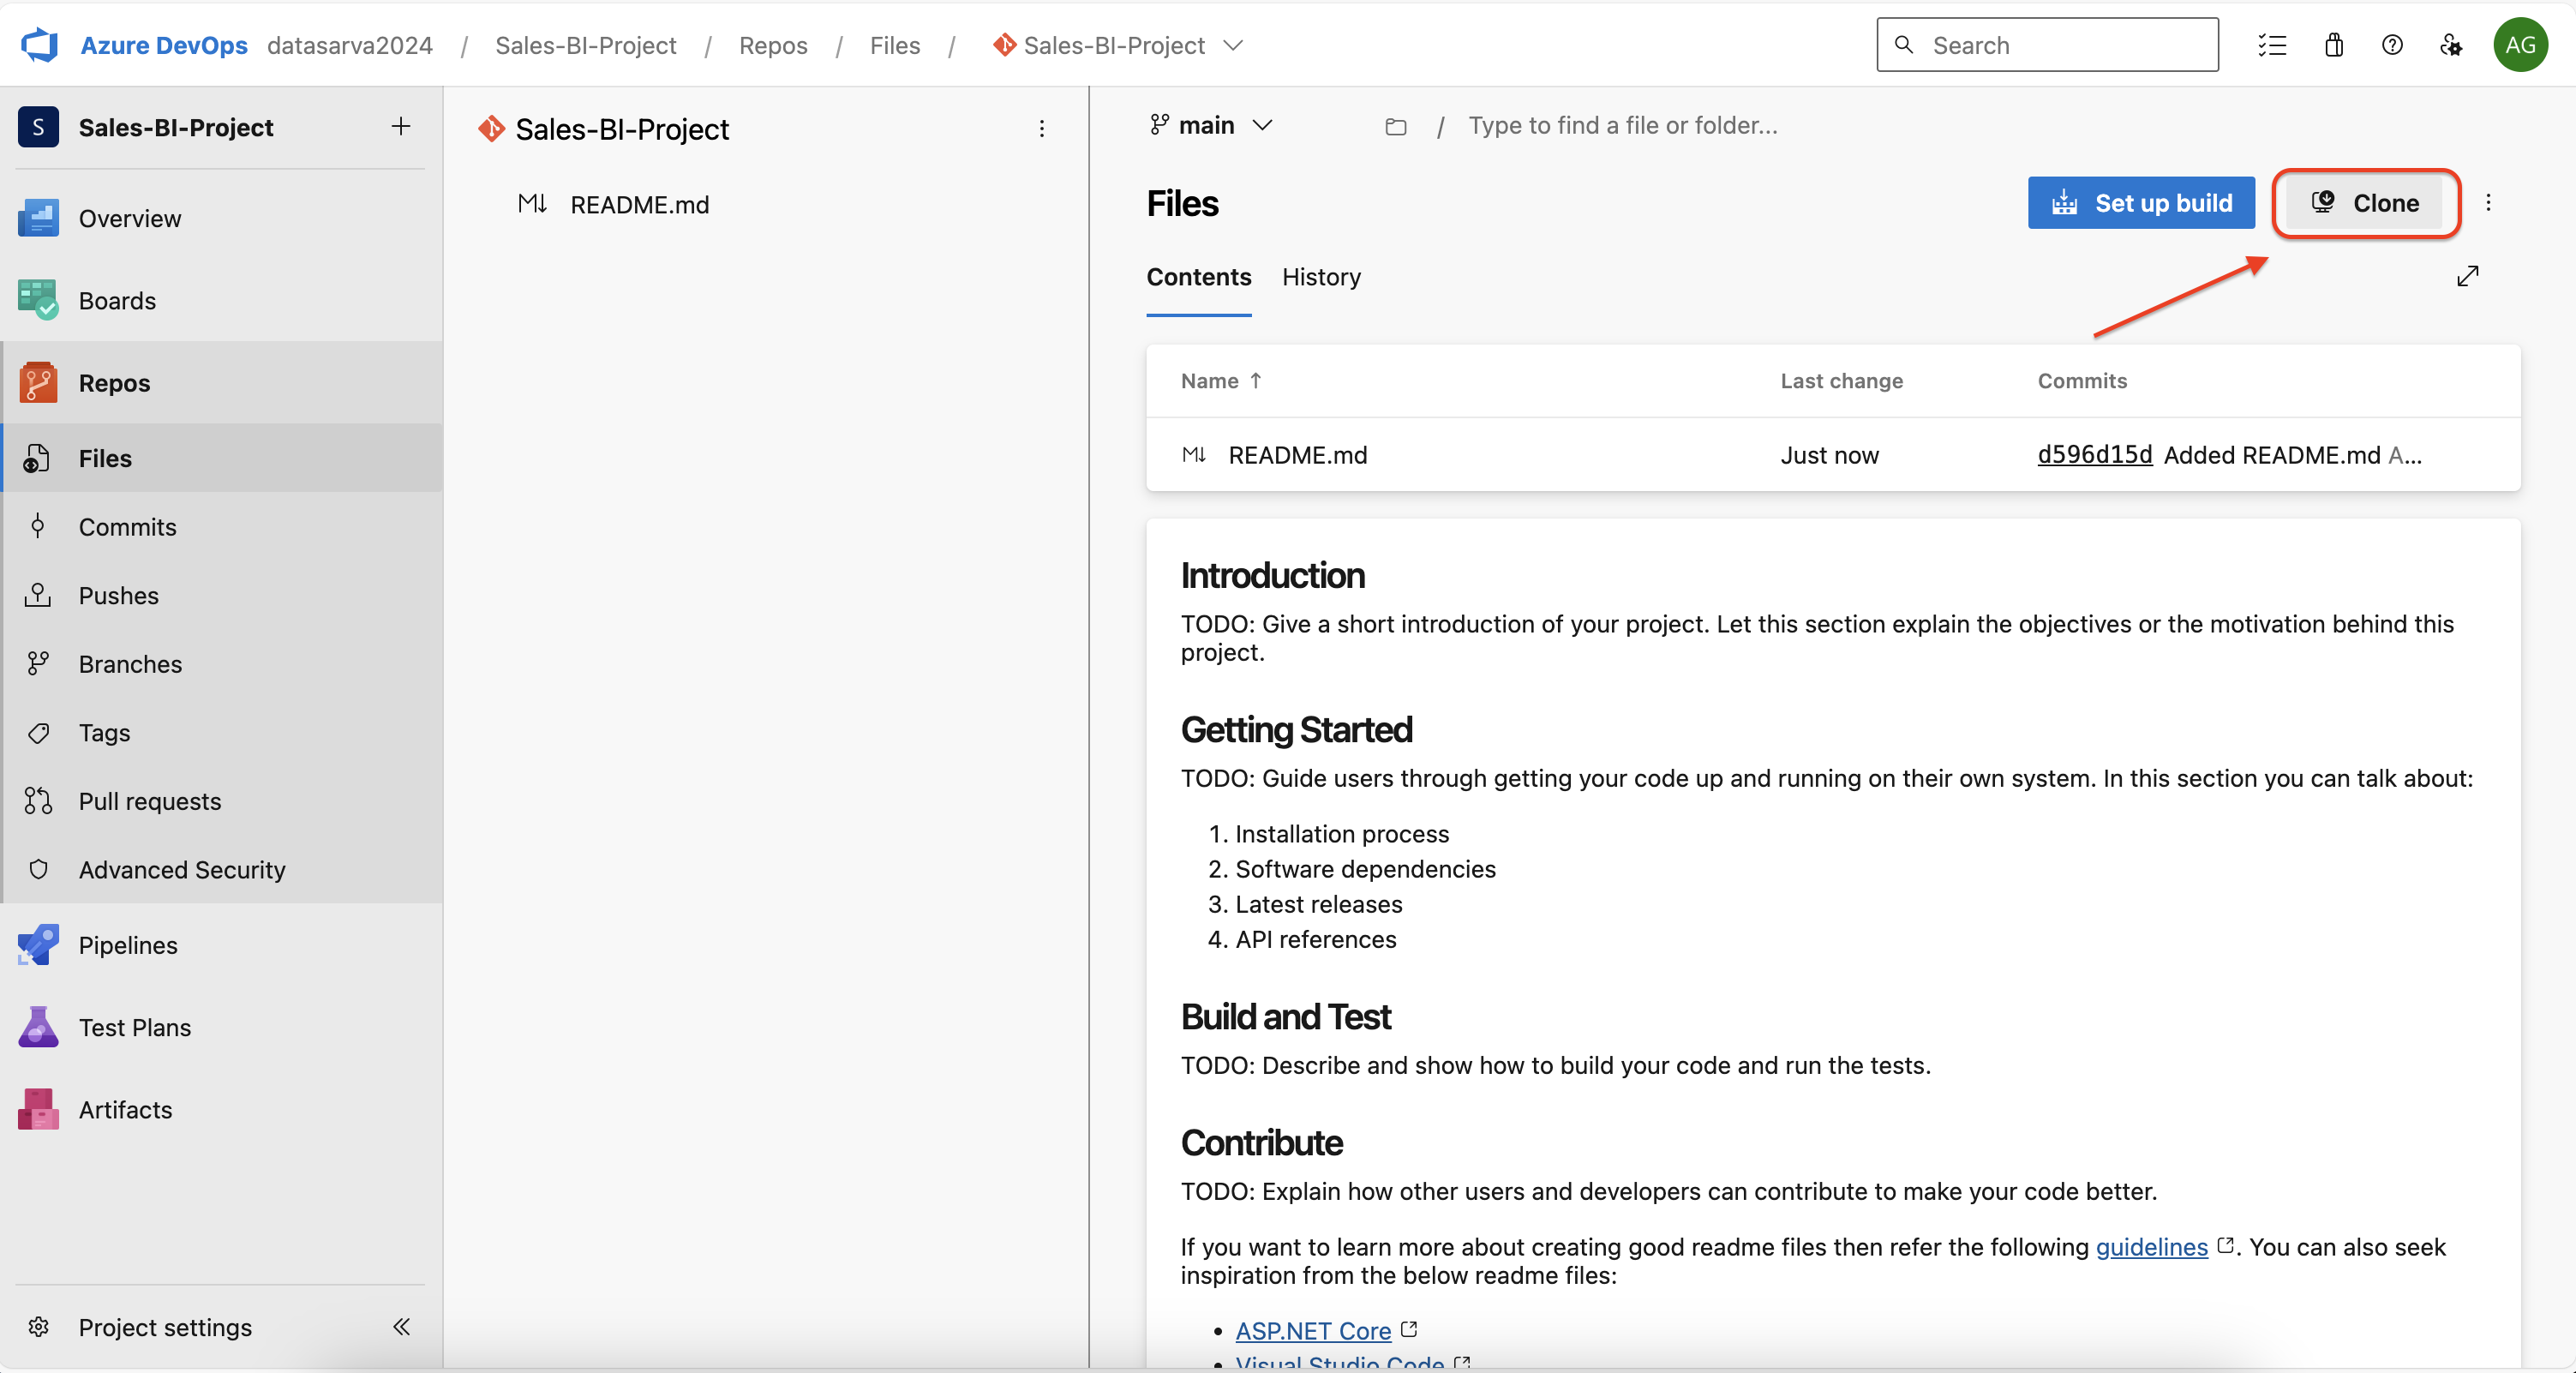Open more options for Sales-BI-Project repo tree
This screenshot has height=1373, width=2576.
coord(1042,129)
